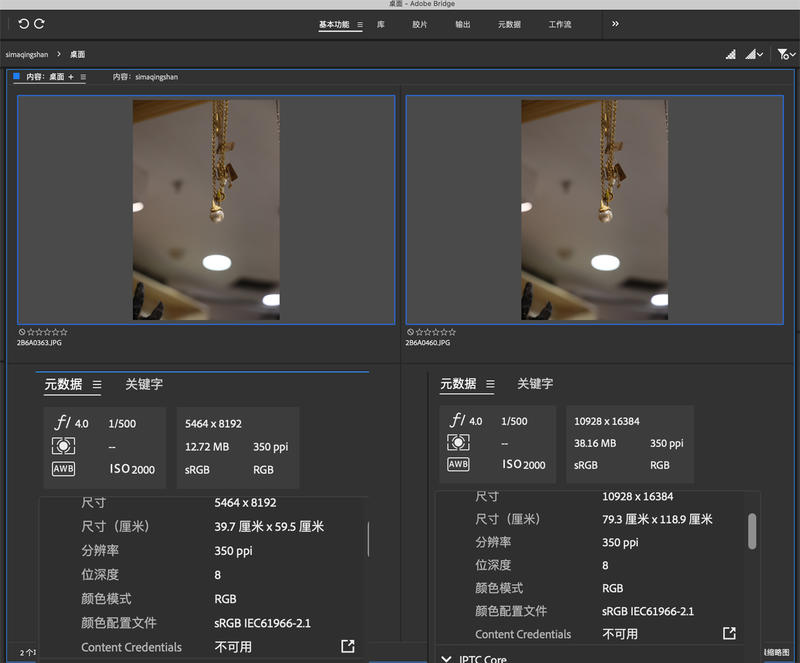Select the 2B6A0460.JPG image thumbnail
The image size is (800, 663).
tap(594, 209)
